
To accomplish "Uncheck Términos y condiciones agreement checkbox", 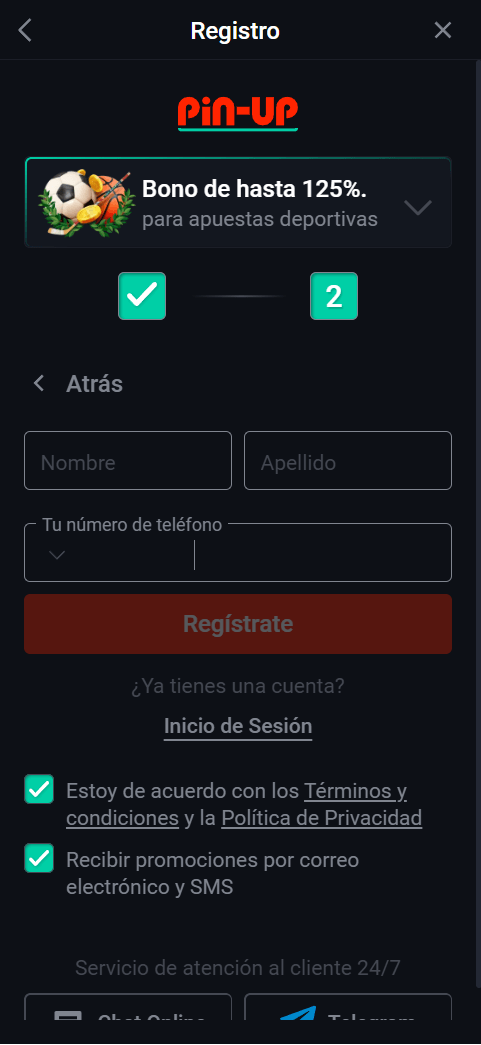I will [x=39, y=789].
